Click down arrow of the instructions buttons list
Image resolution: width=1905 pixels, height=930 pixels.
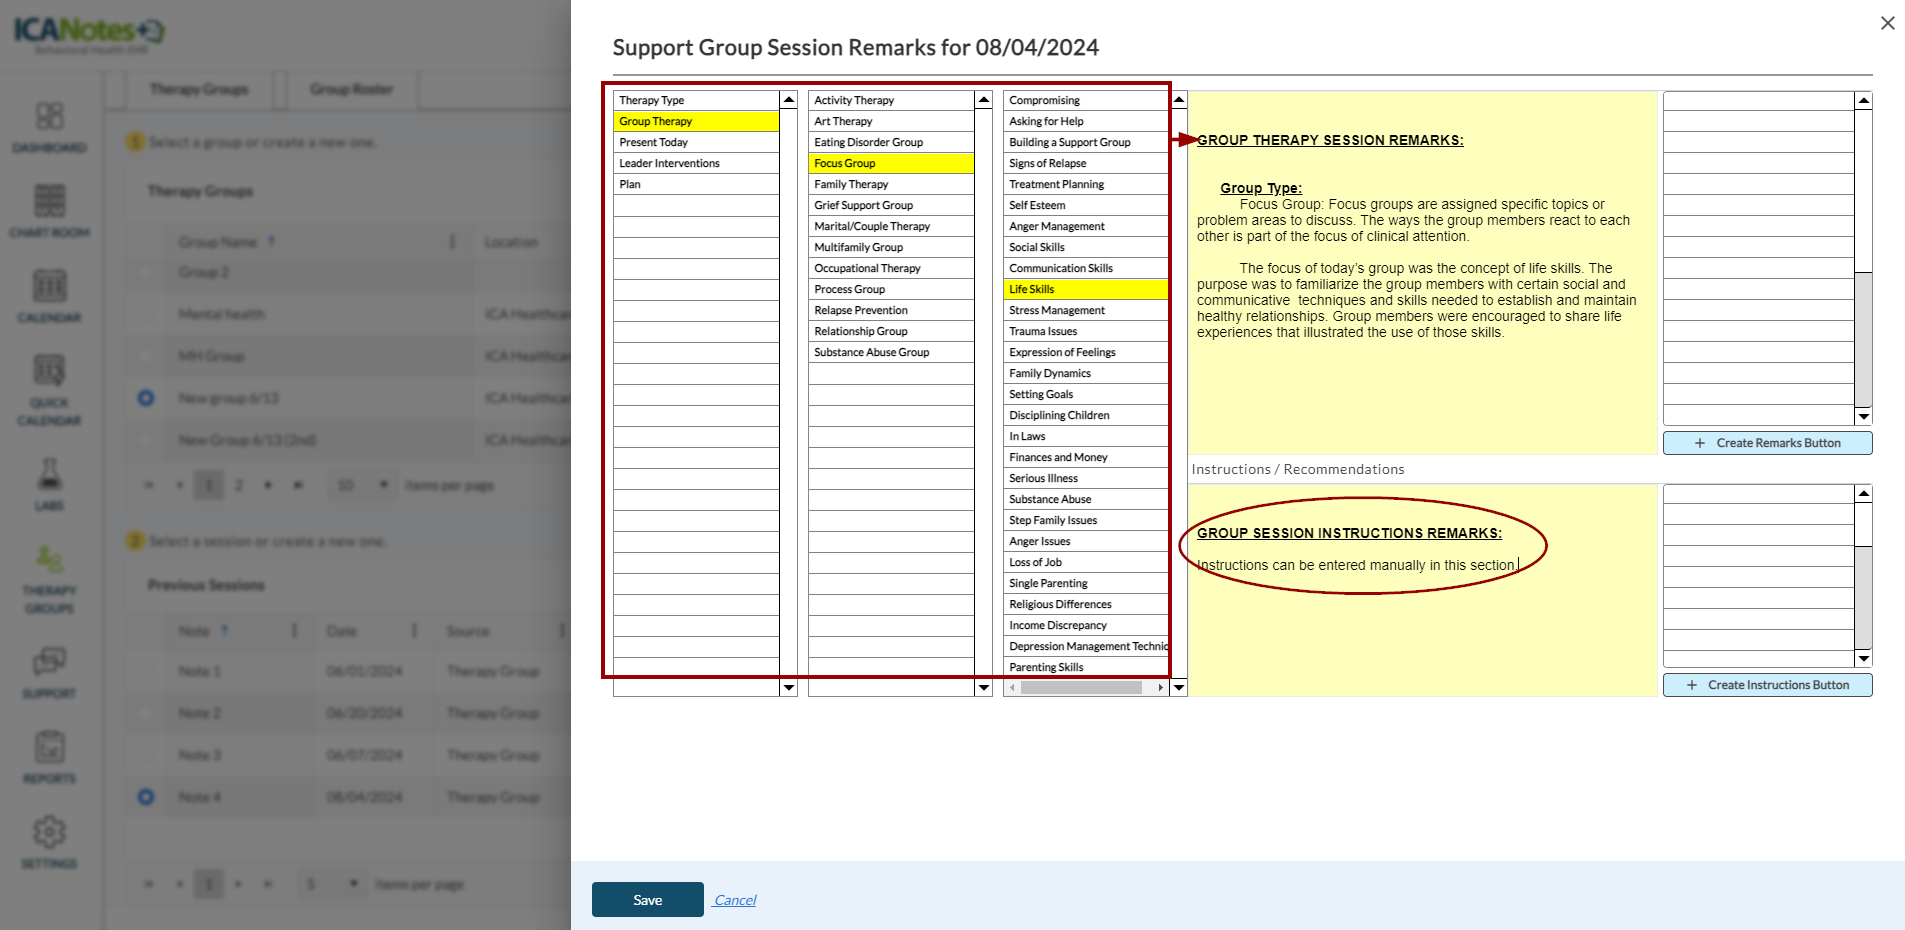pos(1863,658)
